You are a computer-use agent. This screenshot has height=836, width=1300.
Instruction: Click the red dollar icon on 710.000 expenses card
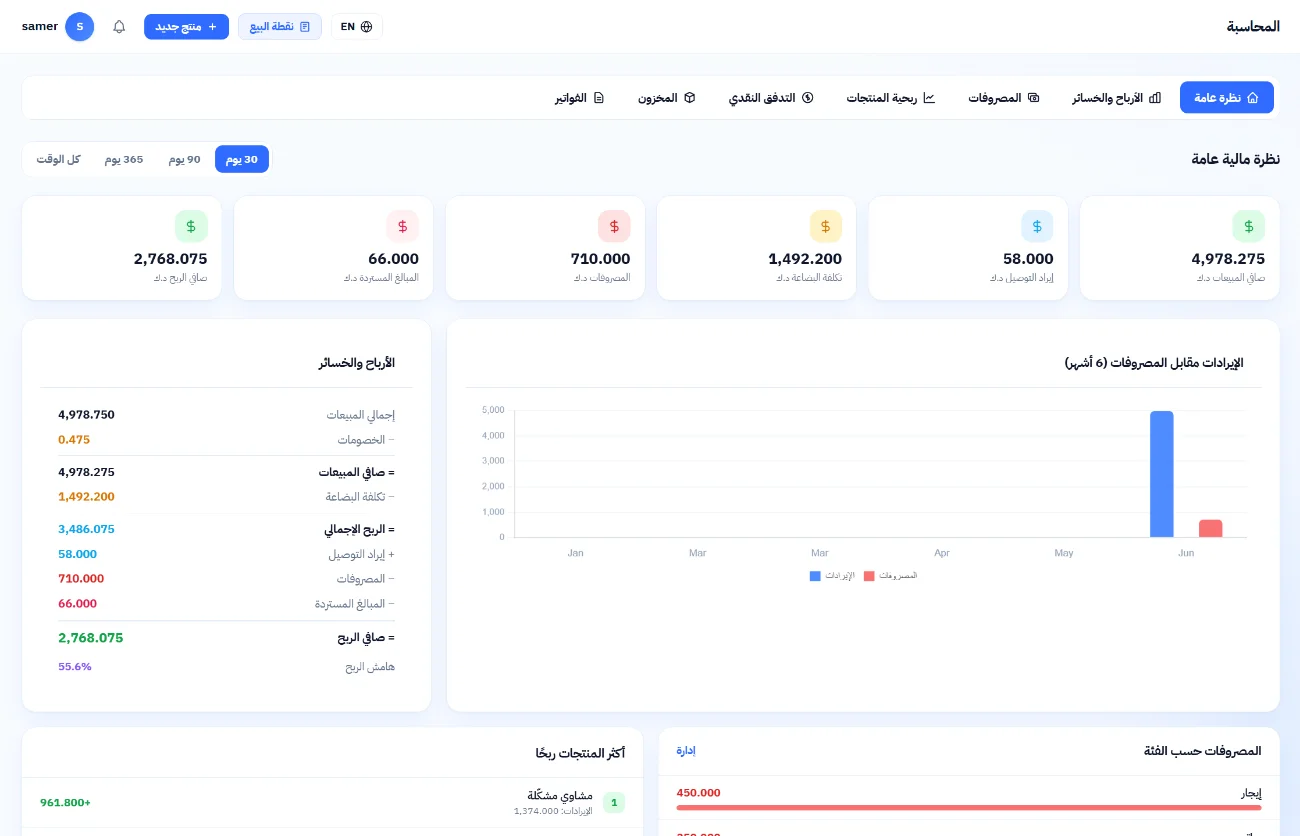(x=614, y=226)
